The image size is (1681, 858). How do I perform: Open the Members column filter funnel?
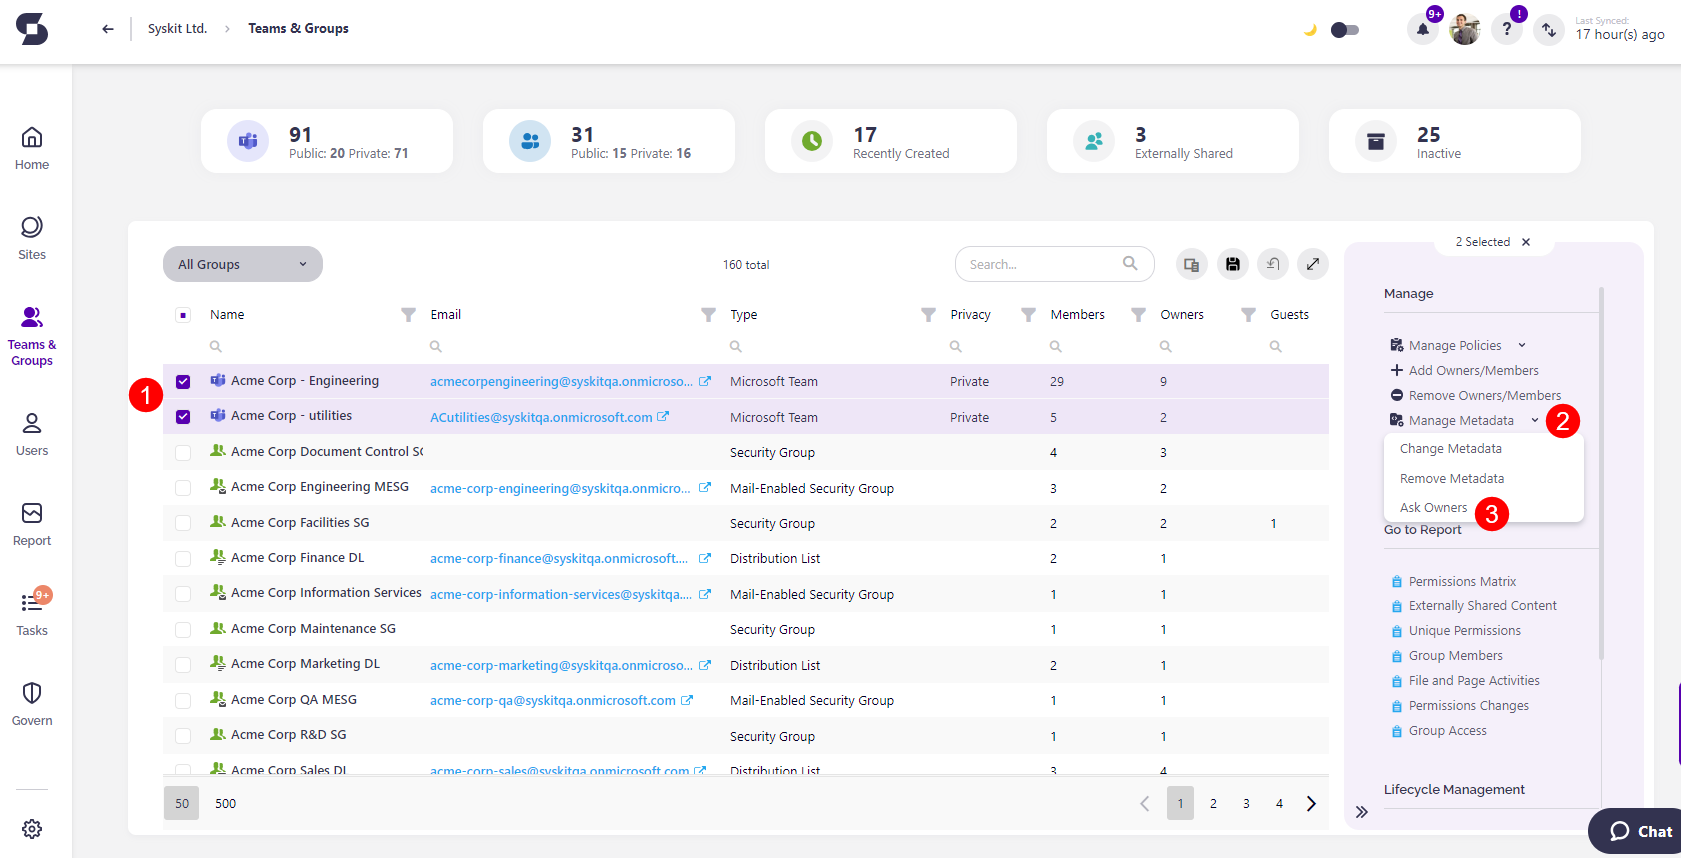click(1138, 315)
